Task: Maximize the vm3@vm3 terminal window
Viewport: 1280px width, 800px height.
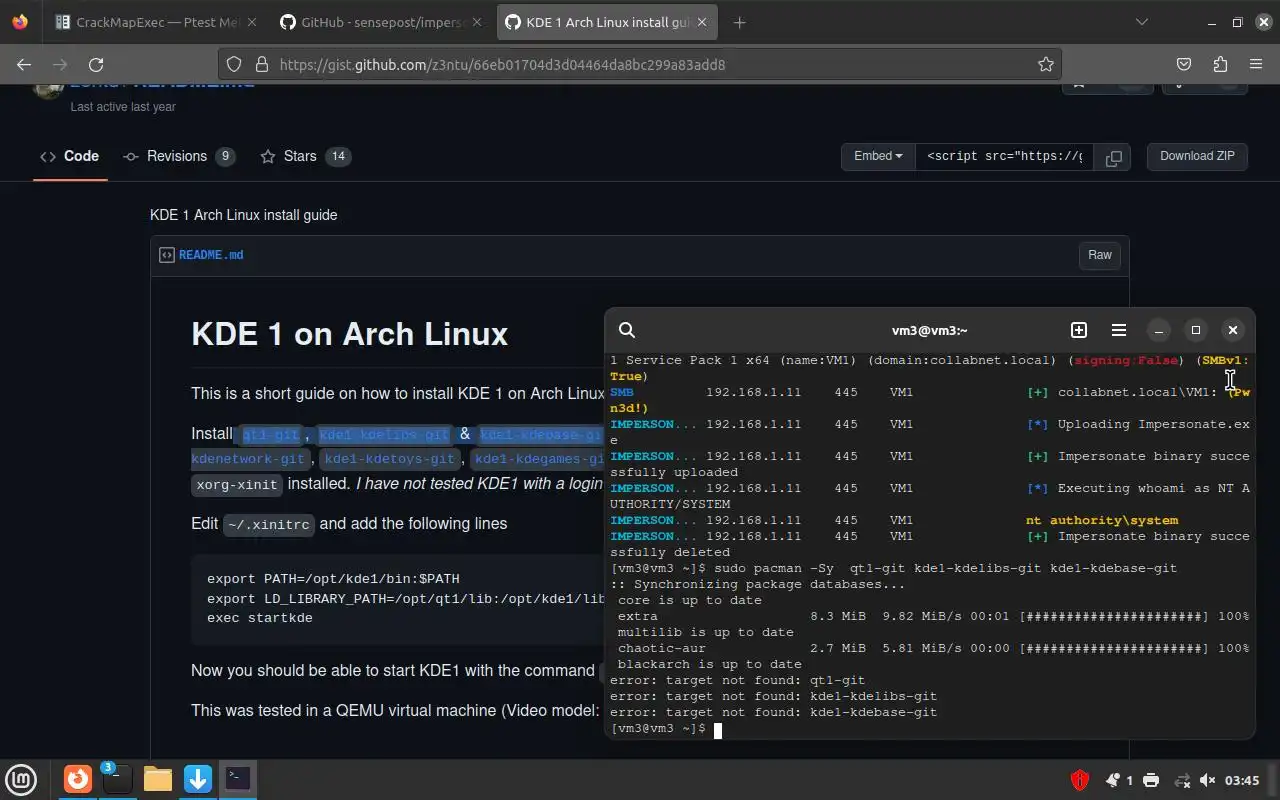Action: (x=1196, y=330)
